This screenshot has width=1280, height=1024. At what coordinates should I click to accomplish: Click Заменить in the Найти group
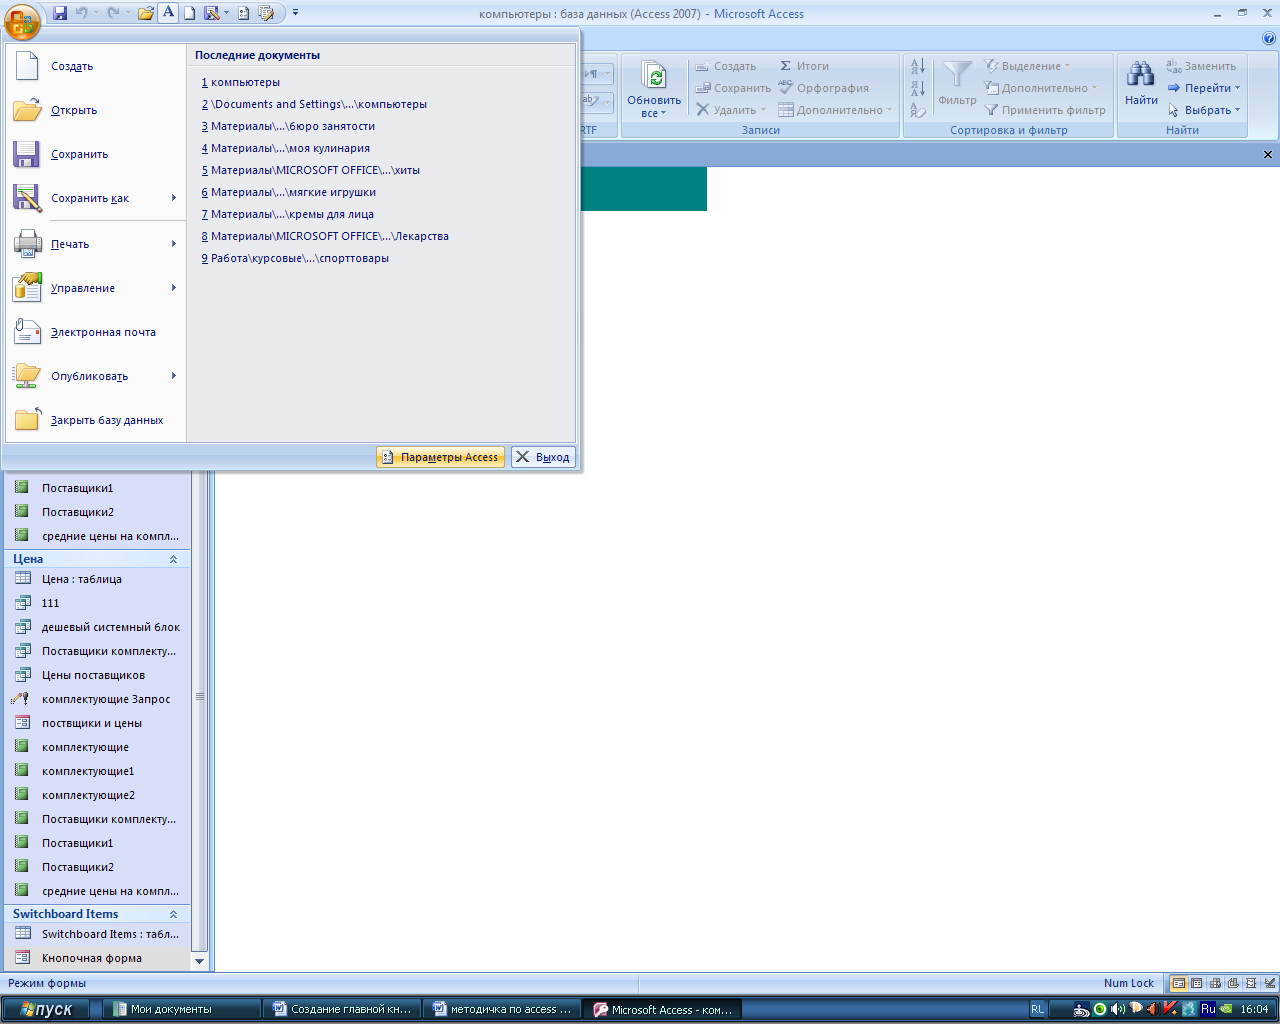1201,66
